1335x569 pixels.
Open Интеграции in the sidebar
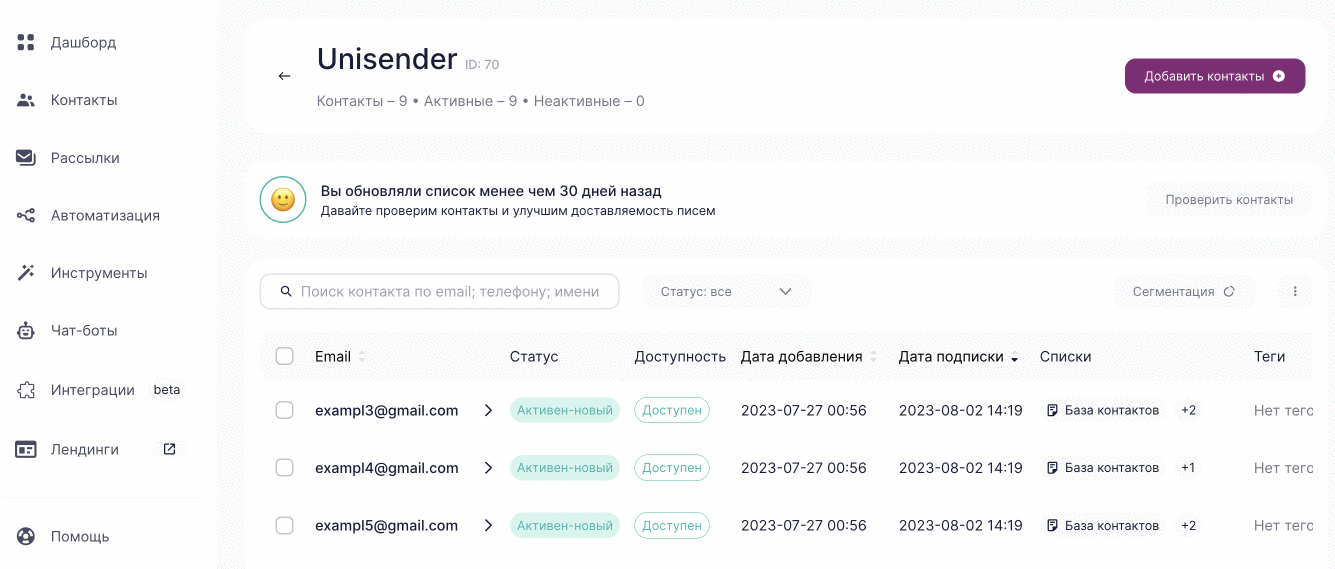[x=93, y=390]
